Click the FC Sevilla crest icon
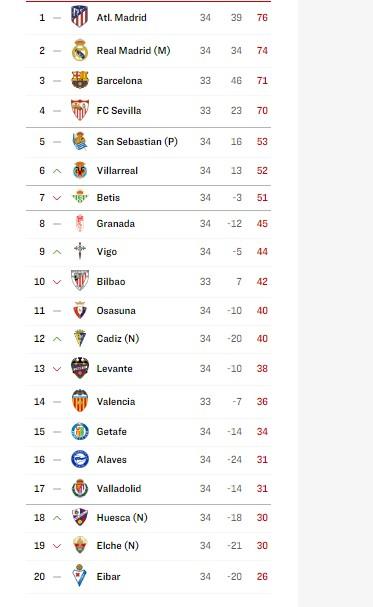Viewport: 373px width, 607px height. pos(80,110)
